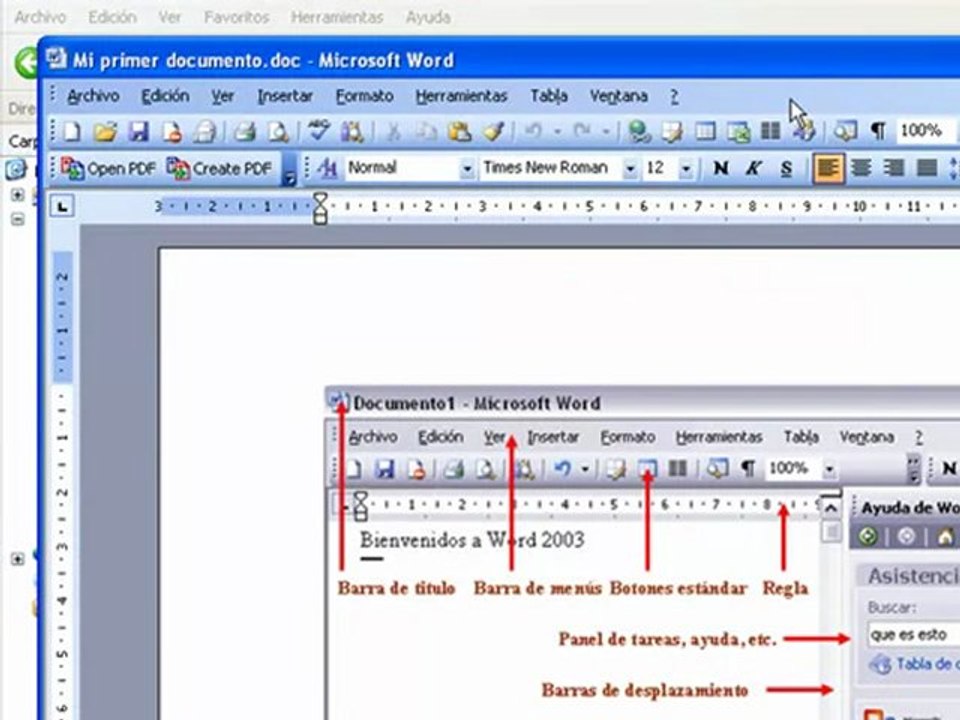
Task: Open the Archivo menu in Word
Action: click(x=93, y=96)
